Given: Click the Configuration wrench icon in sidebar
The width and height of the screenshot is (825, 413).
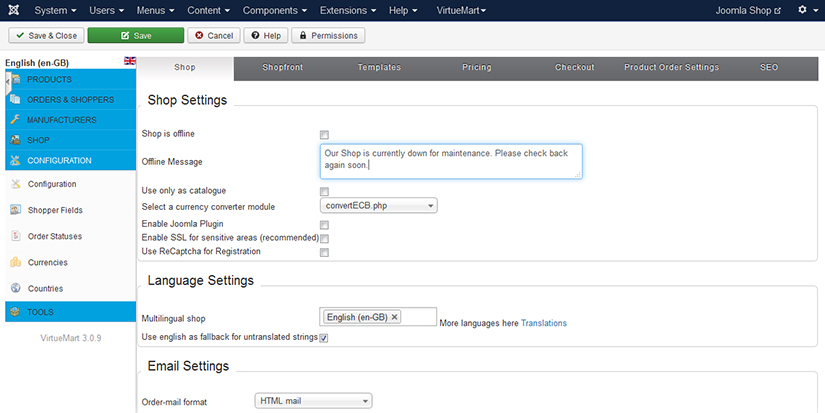Looking at the screenshot, I should [16, 184].
